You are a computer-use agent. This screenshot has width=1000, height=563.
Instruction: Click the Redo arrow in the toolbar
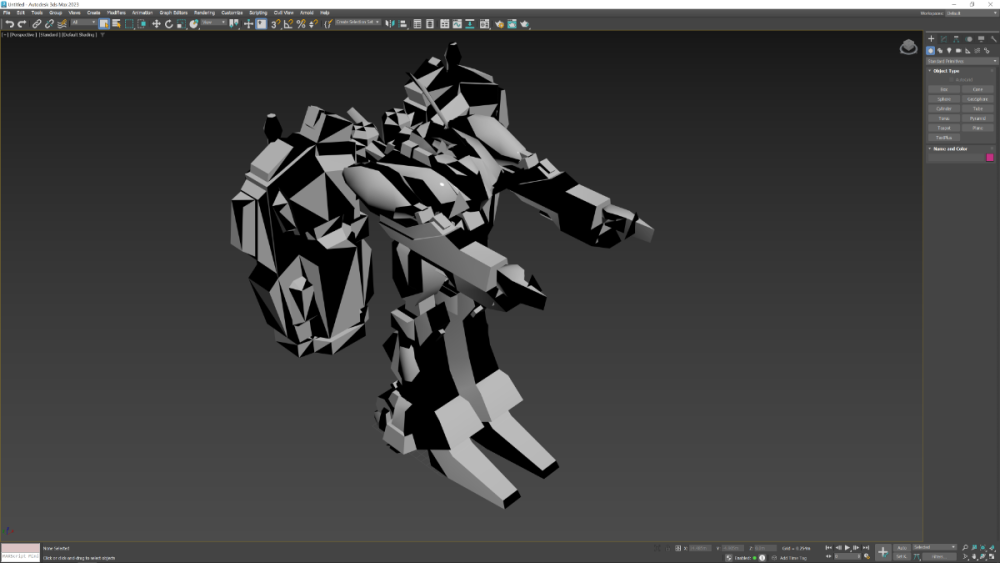[22, 24]
